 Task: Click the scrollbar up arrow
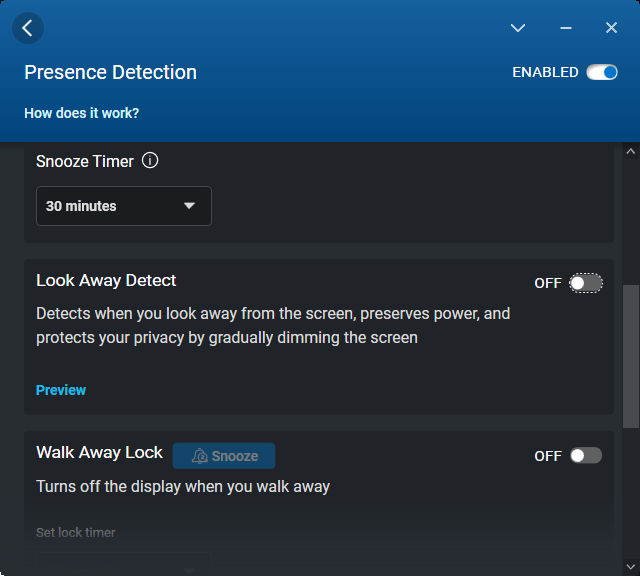(630, 152)
